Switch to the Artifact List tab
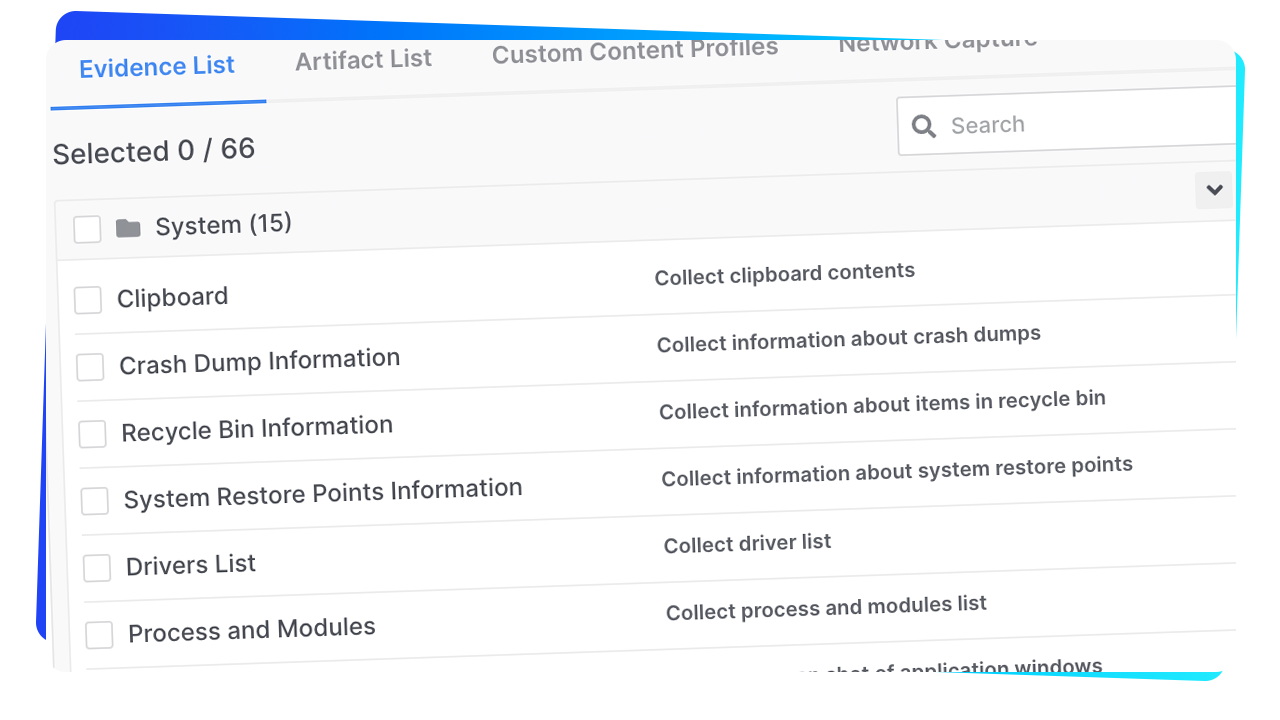1280x720 pixels. click(363, 60)
